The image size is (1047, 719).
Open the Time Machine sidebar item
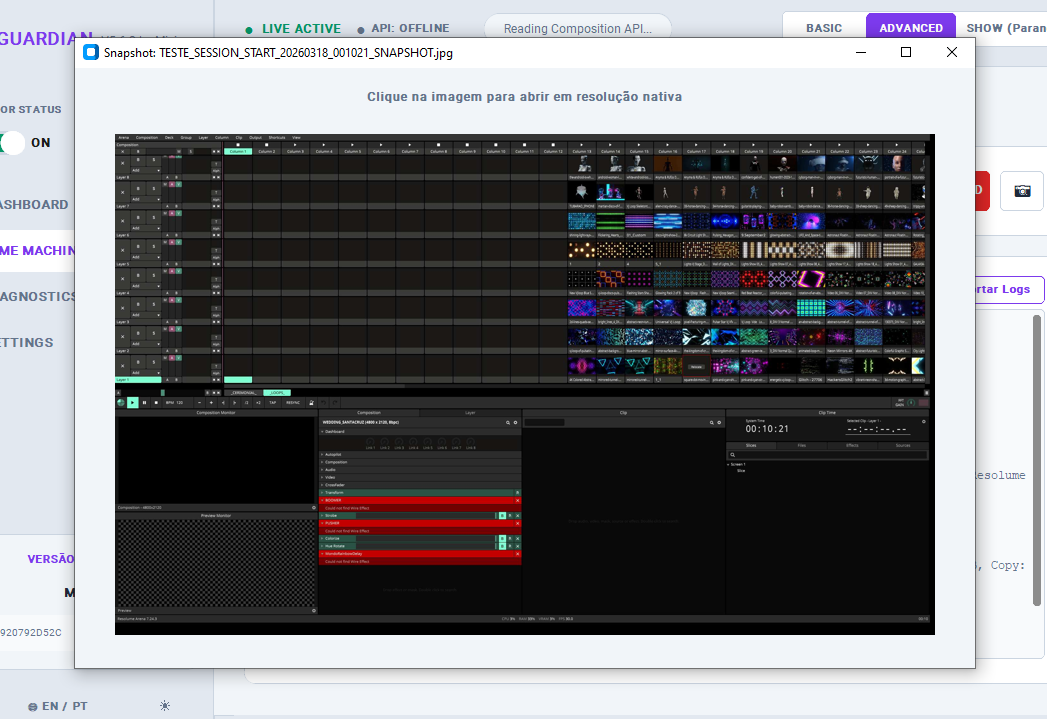pos(37,250)
